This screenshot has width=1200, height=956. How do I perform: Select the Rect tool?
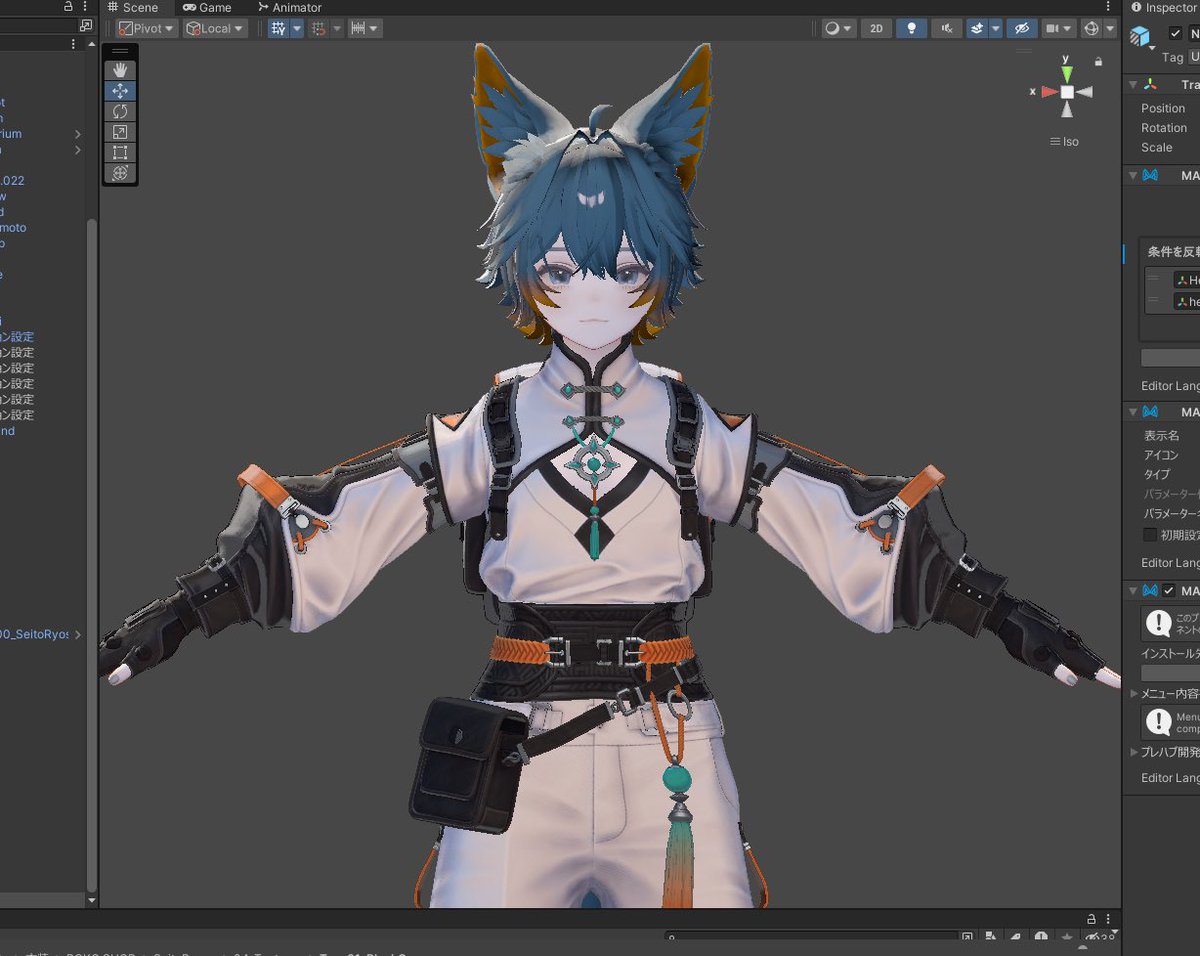[x=120, y=152]
